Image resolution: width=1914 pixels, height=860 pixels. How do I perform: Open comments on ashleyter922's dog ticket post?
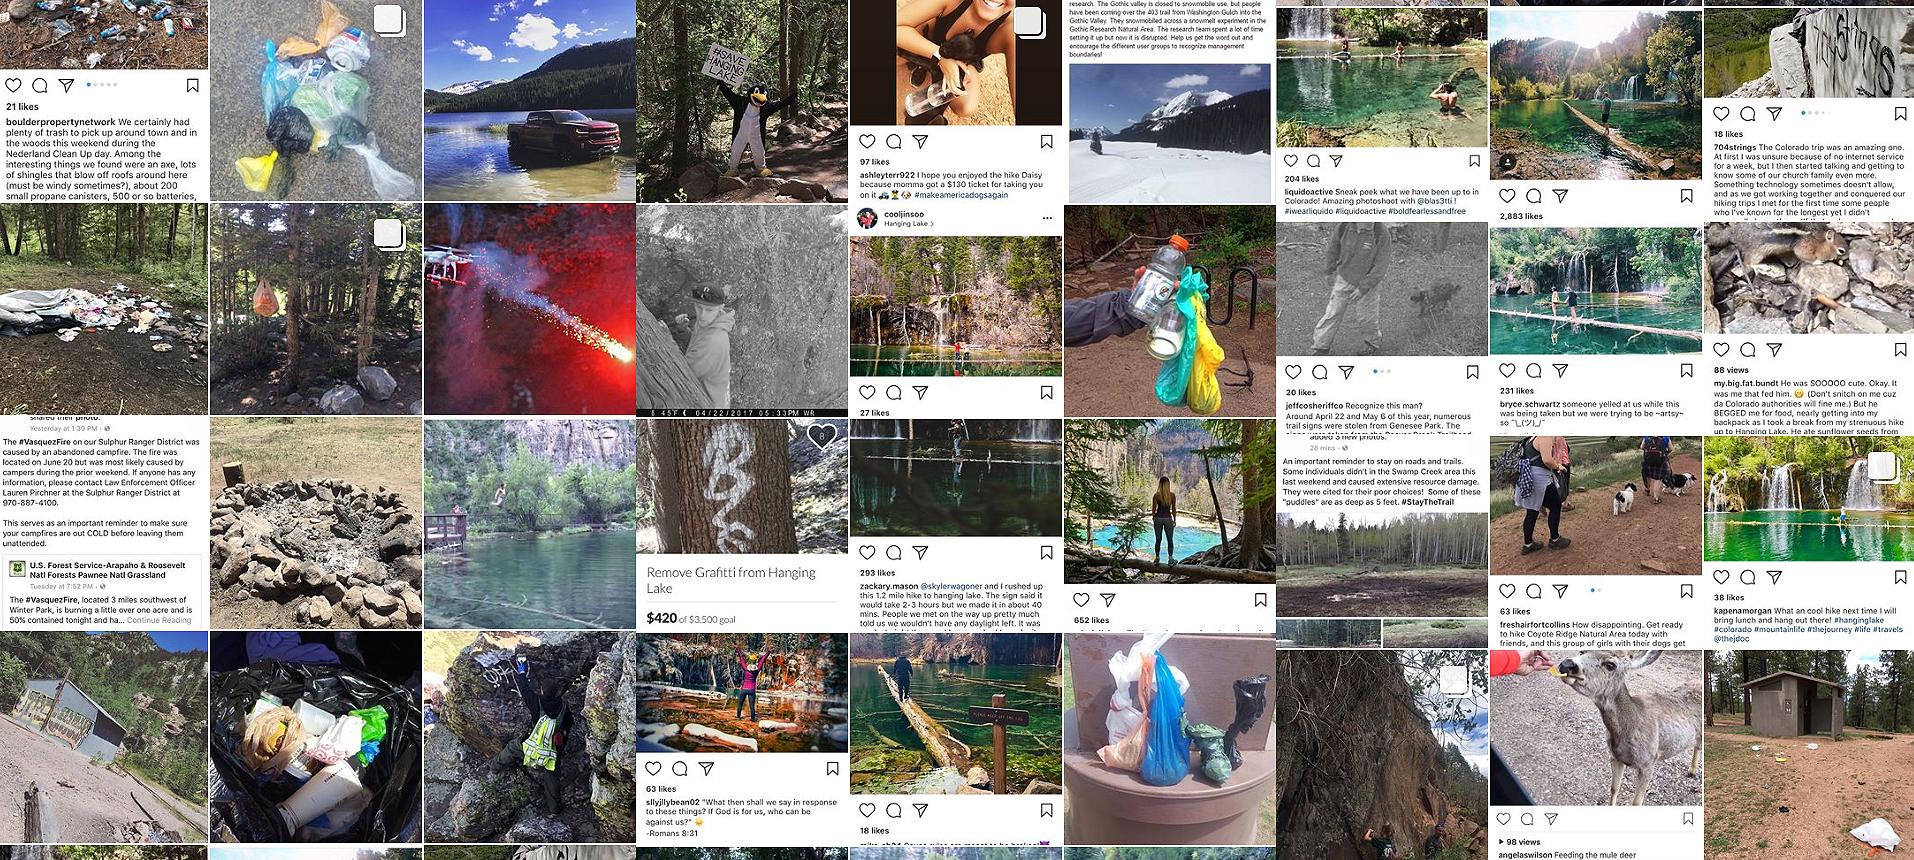[x=894, y=142]
